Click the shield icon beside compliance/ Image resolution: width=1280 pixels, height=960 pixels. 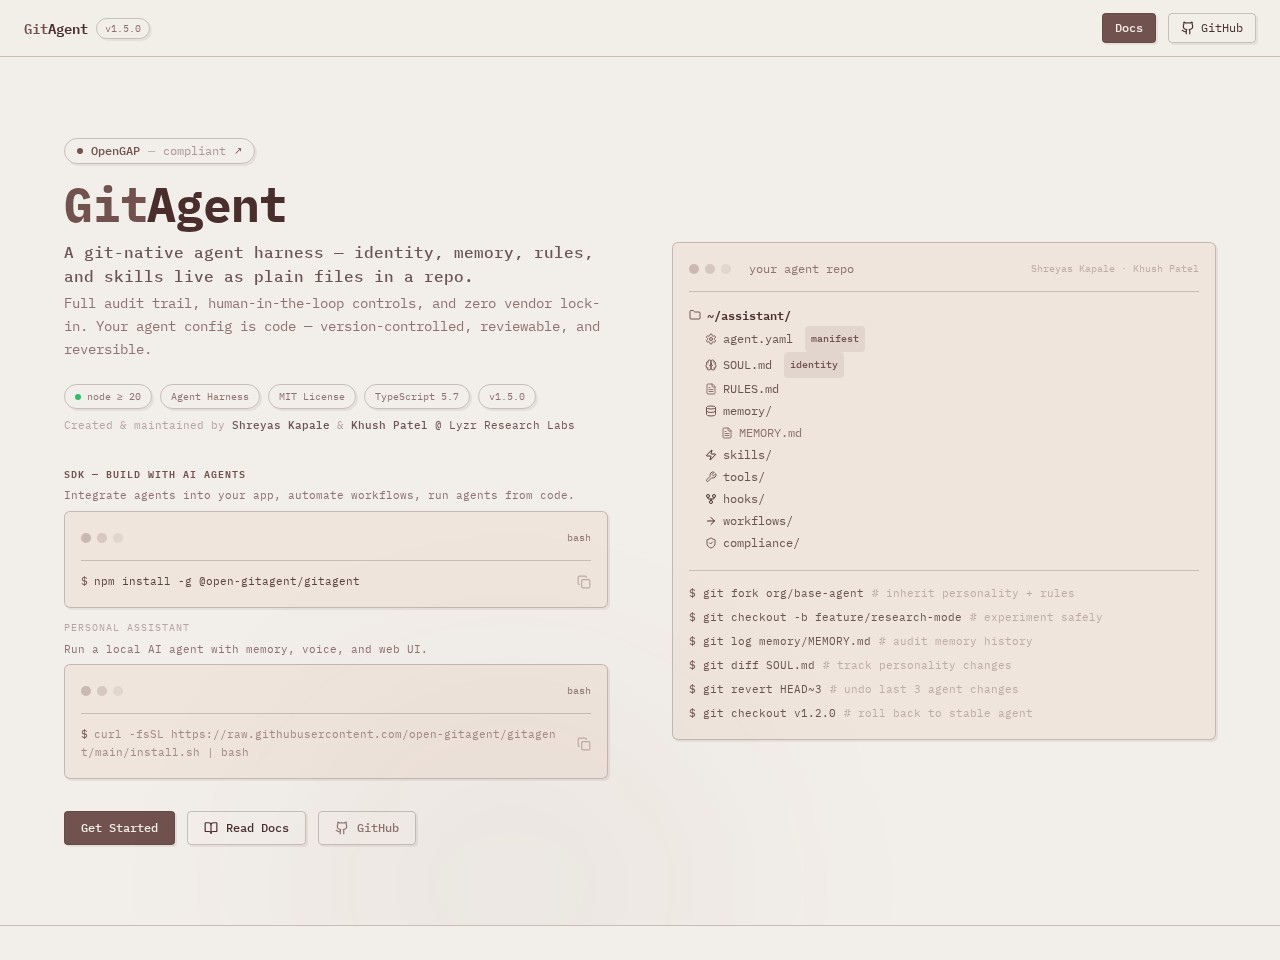pos(711,543)
